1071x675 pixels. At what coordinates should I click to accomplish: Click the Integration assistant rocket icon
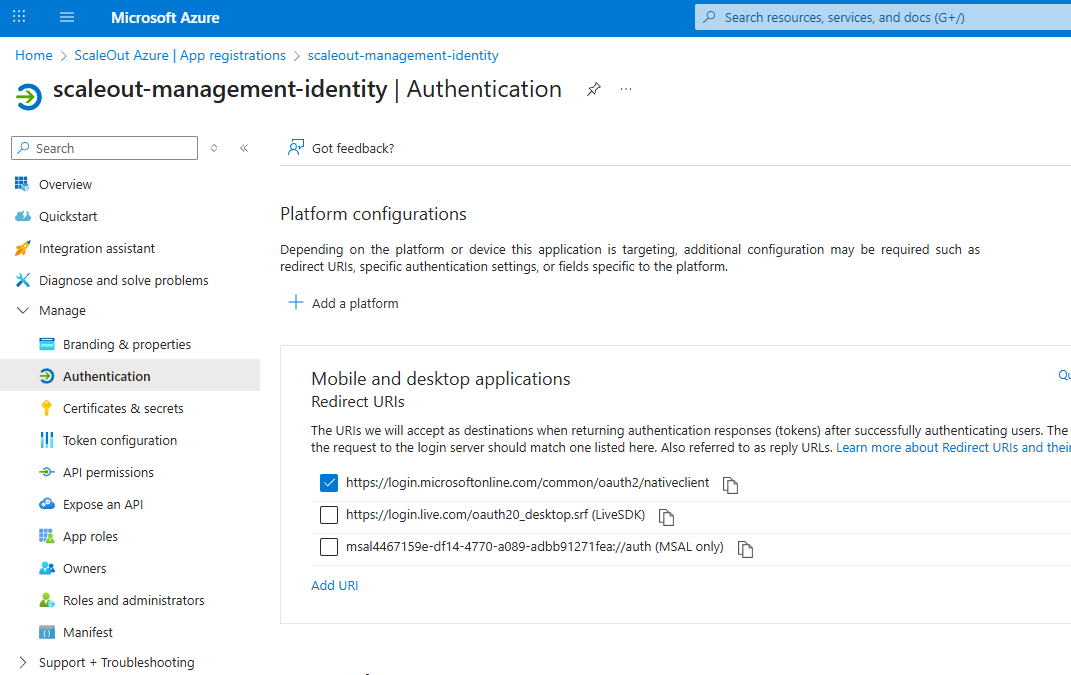click(x=23, y=248)
